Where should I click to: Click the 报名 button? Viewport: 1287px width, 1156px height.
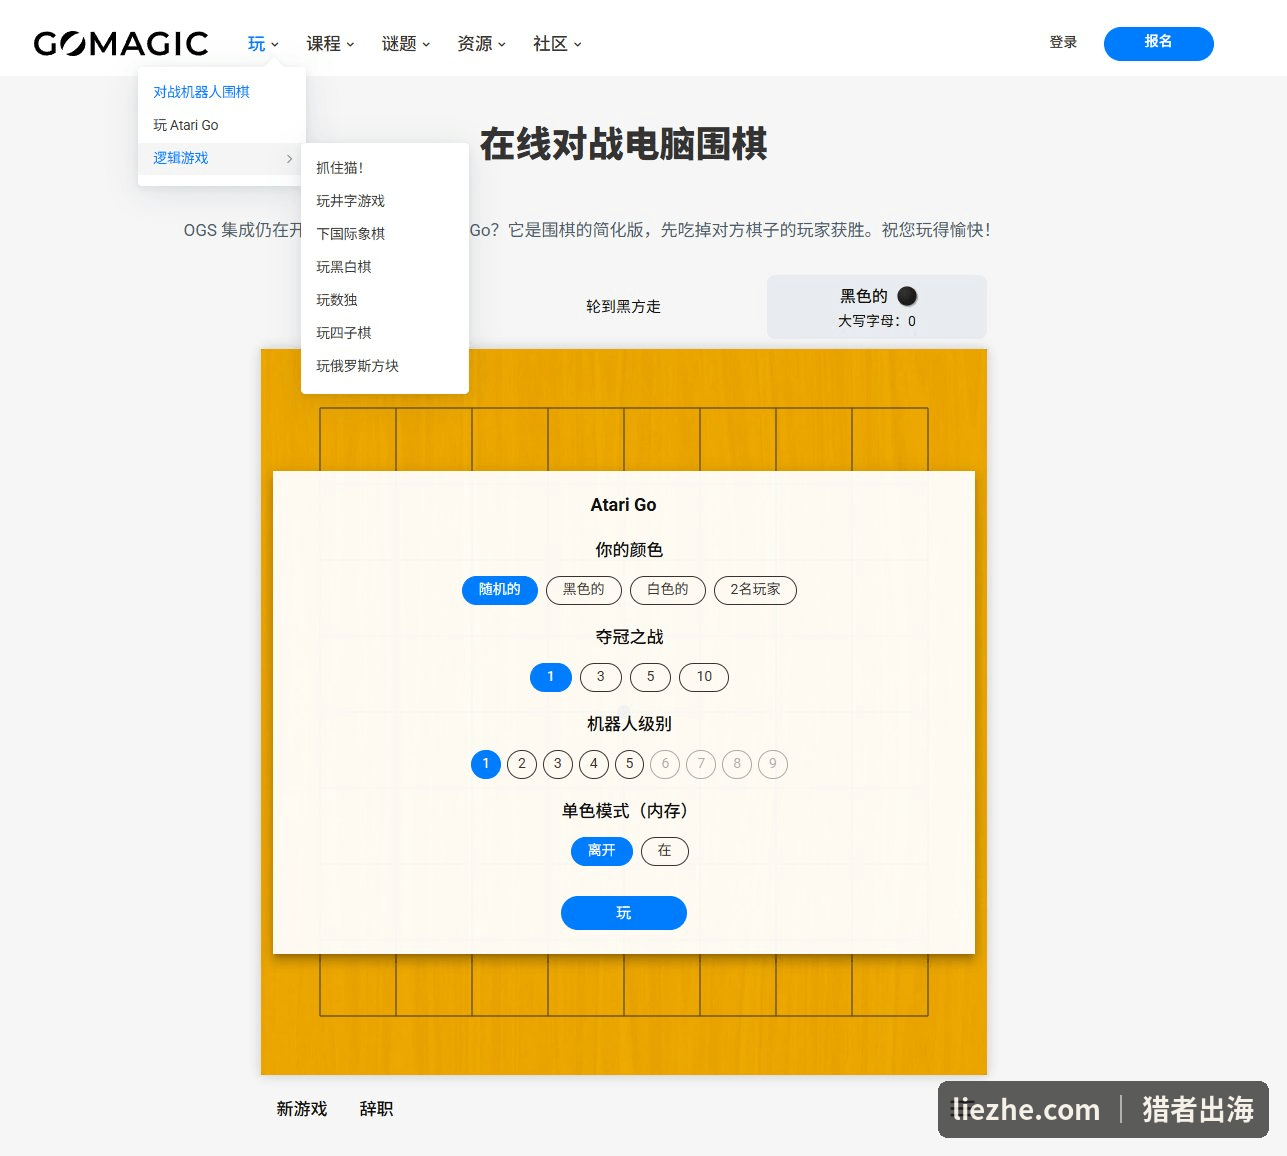(1158, 43)
